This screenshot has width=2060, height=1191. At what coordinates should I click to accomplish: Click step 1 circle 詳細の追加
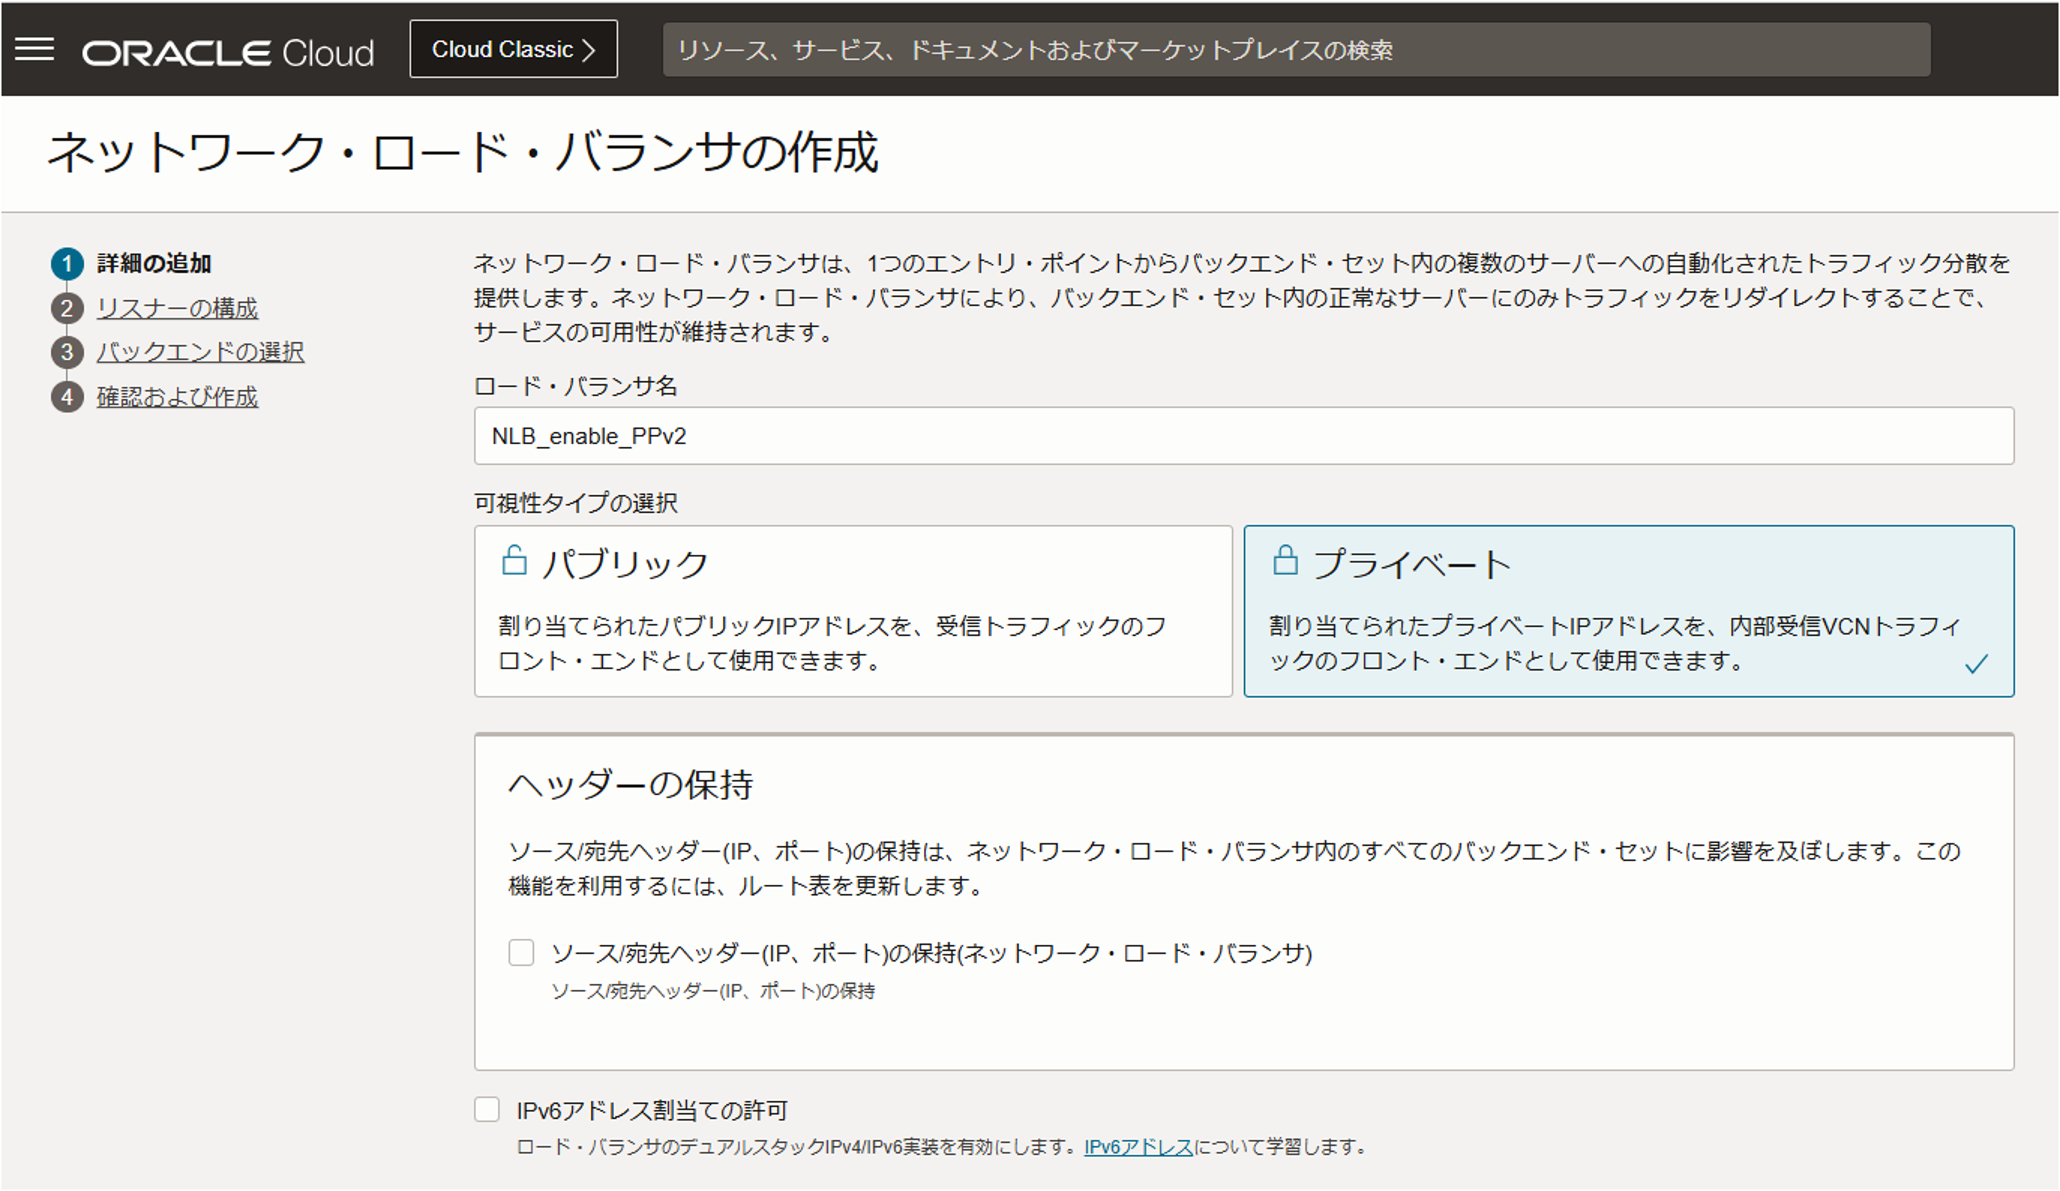click(x=66, y=264)
